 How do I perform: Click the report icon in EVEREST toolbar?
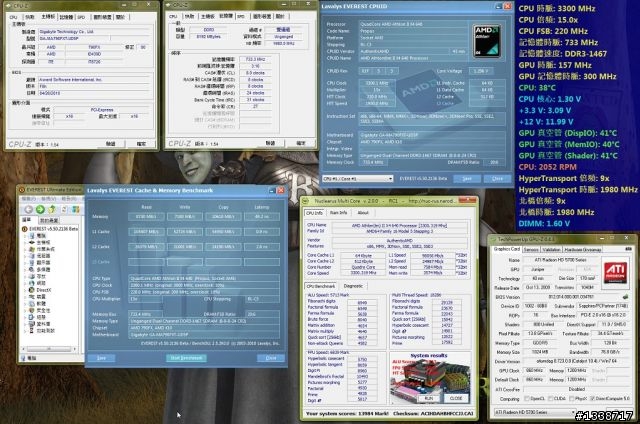pyautogui.click(x=76, y=210)
